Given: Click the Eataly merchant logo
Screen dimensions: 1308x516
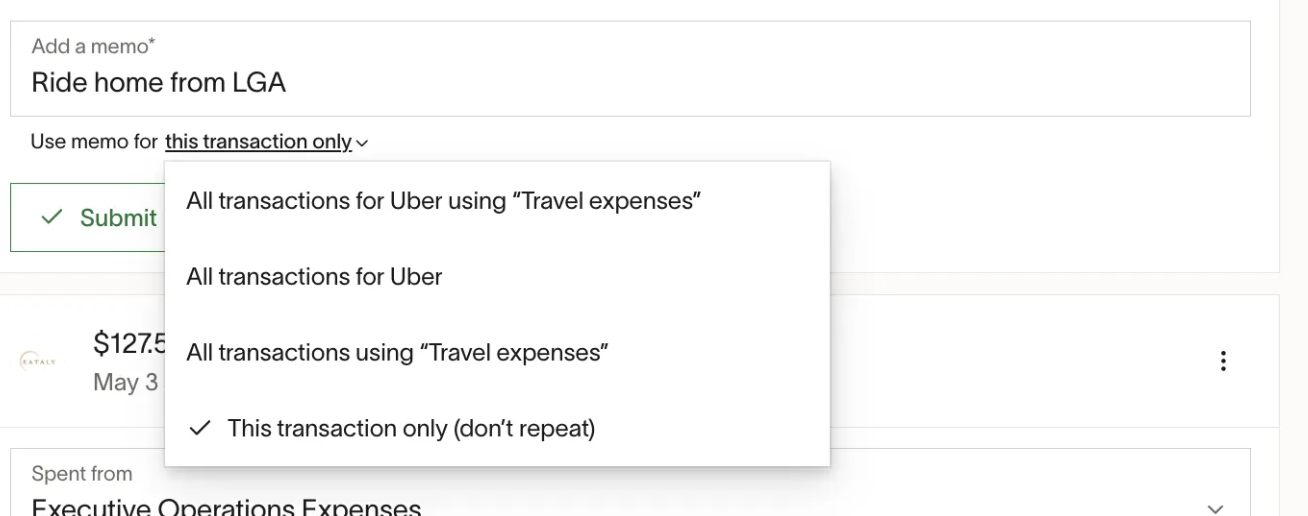Looking at the screenshot, I should click(x=39, y=361).
